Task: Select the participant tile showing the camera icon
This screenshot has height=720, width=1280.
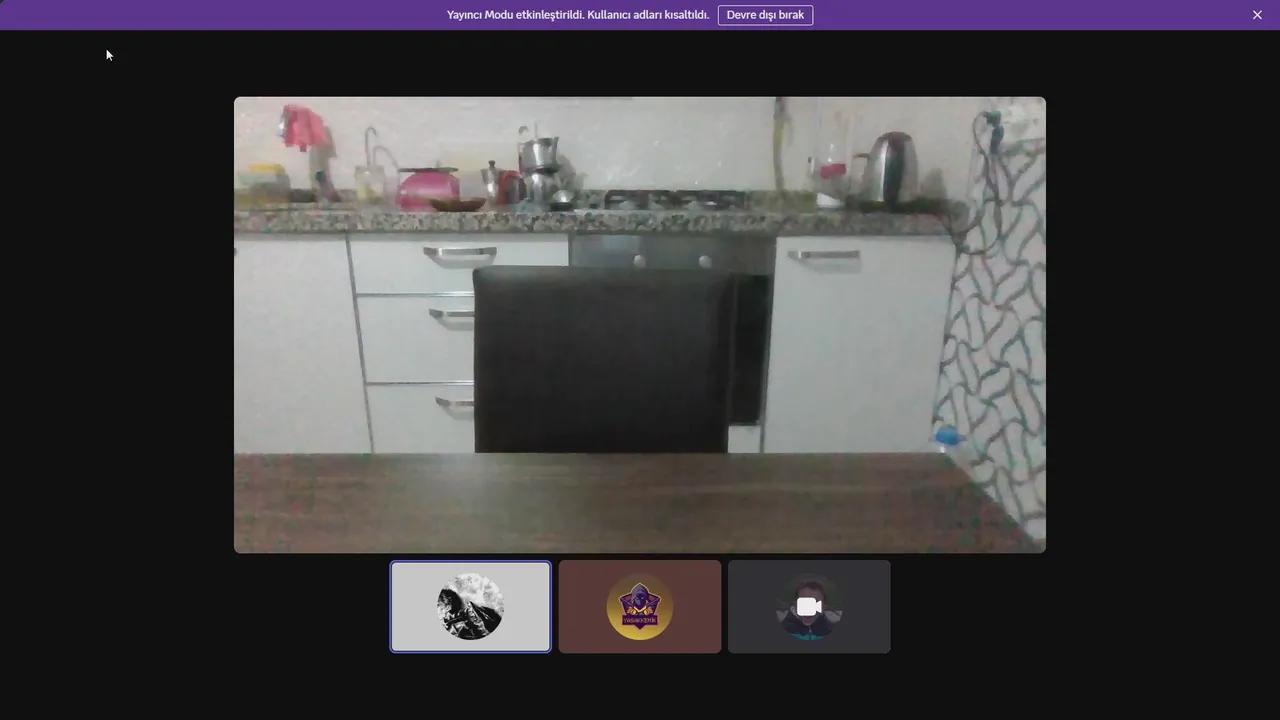Action: click(x=809, y=606)
